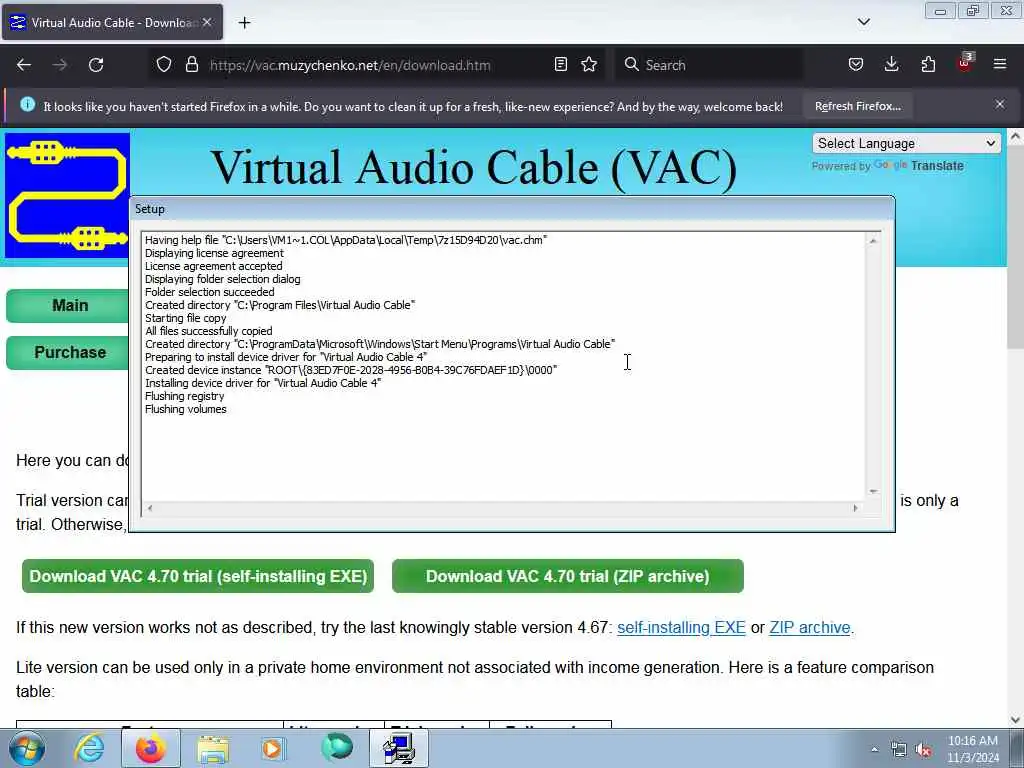The height and width of the screenshot is (768, 1024).
Task: Click the "License agreement accepted" log line
Action: (214, 266)
